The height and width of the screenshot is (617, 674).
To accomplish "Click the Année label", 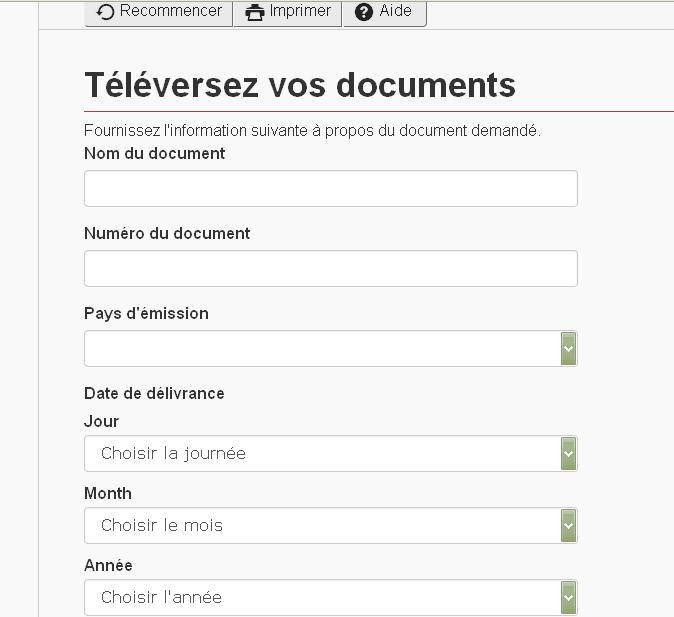I will (x=108, y=565).
